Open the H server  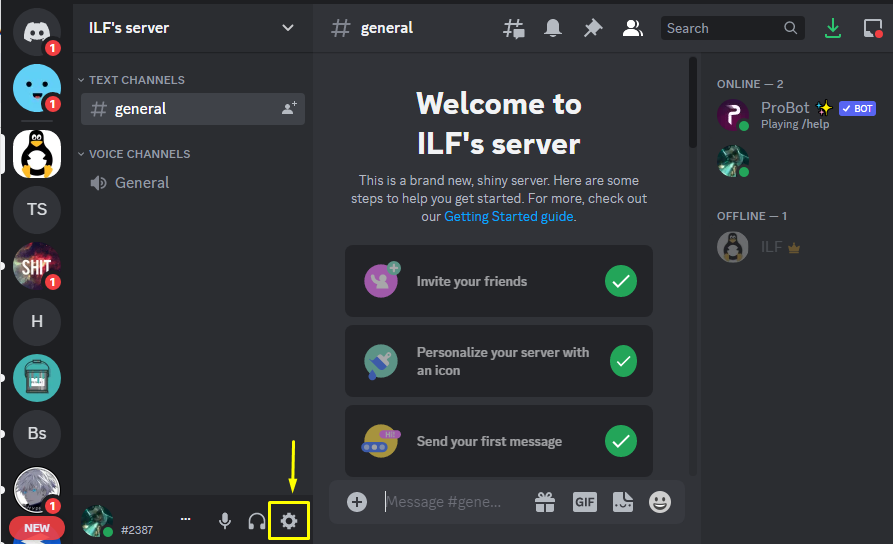[x=36, y=322]
